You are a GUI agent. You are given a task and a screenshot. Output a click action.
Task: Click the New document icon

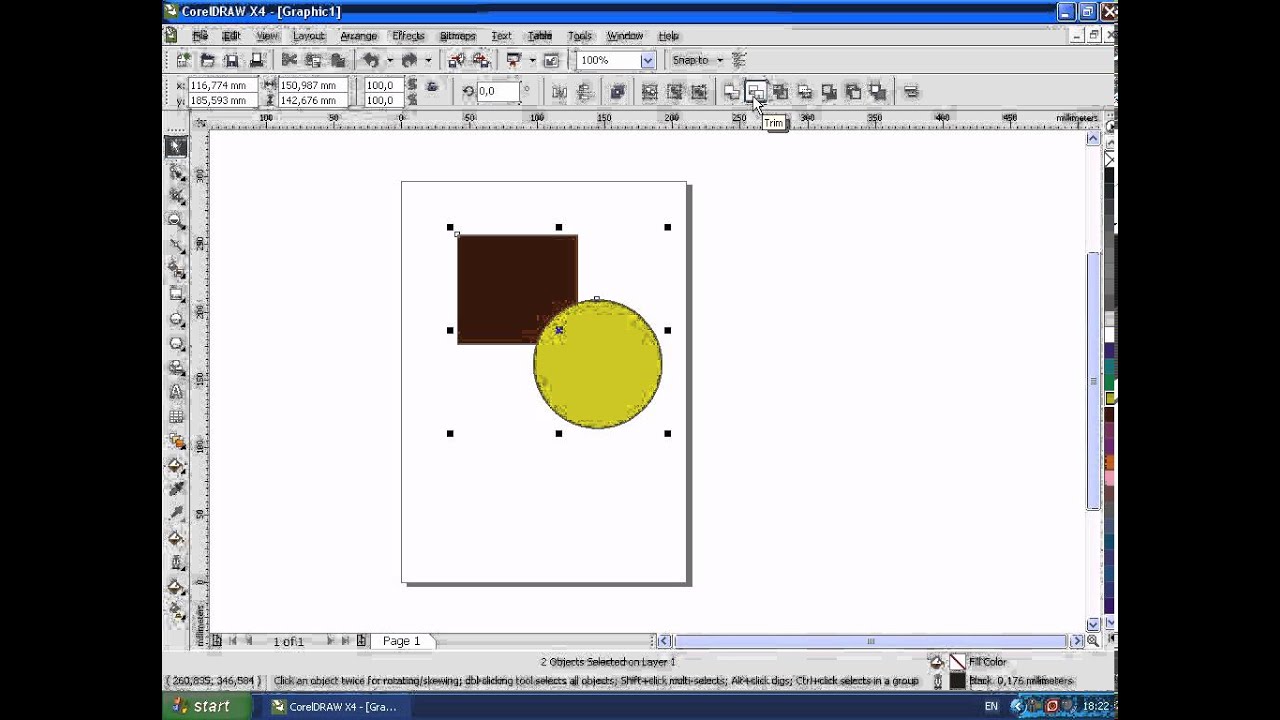coord(183,60)
